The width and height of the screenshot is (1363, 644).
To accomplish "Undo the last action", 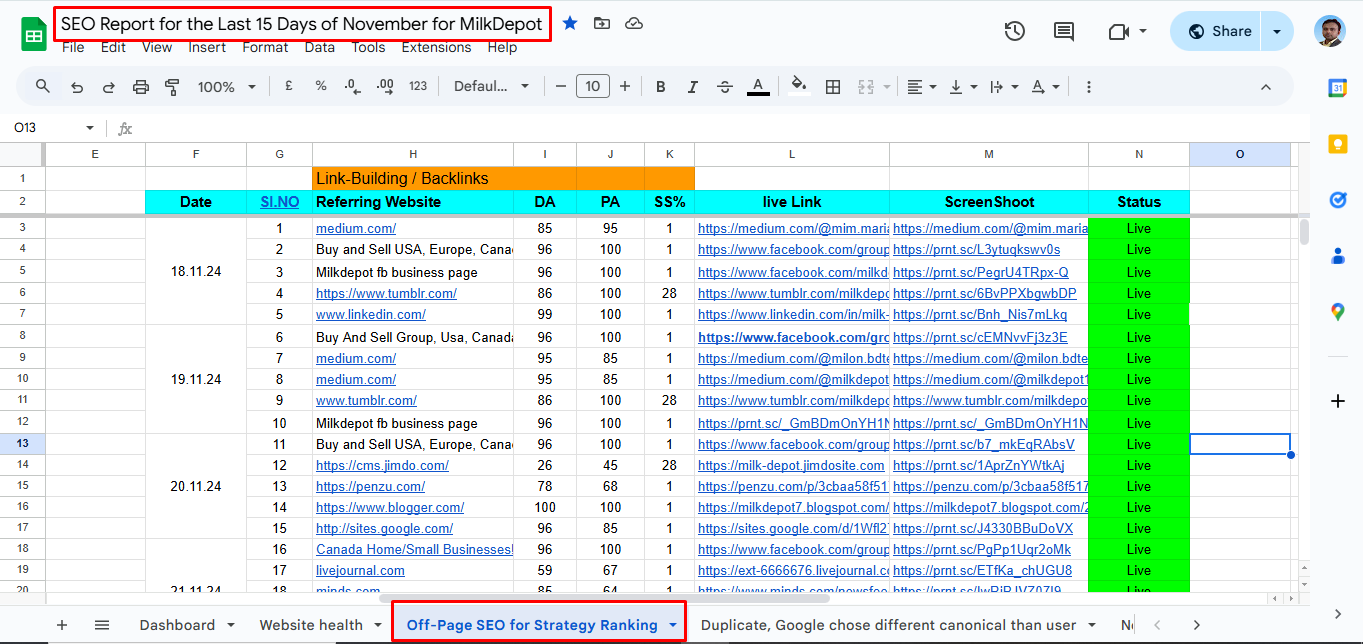I will pyautogui.click(x=77, y=87).
